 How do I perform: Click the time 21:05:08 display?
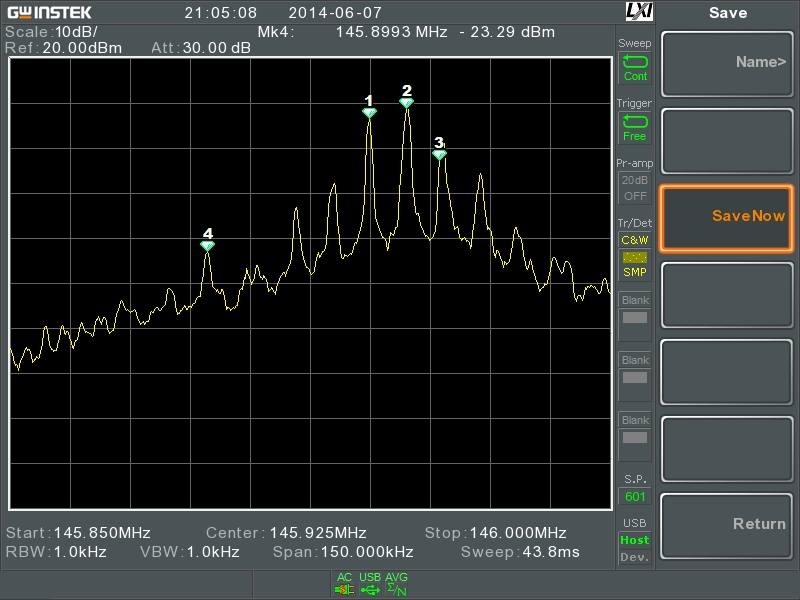(x=220, y=12)
